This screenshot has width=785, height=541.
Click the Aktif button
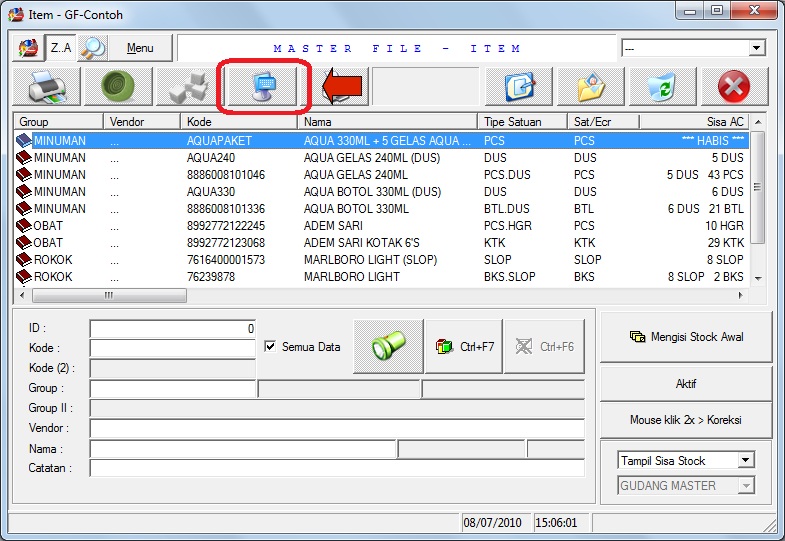tap(686, 383)
